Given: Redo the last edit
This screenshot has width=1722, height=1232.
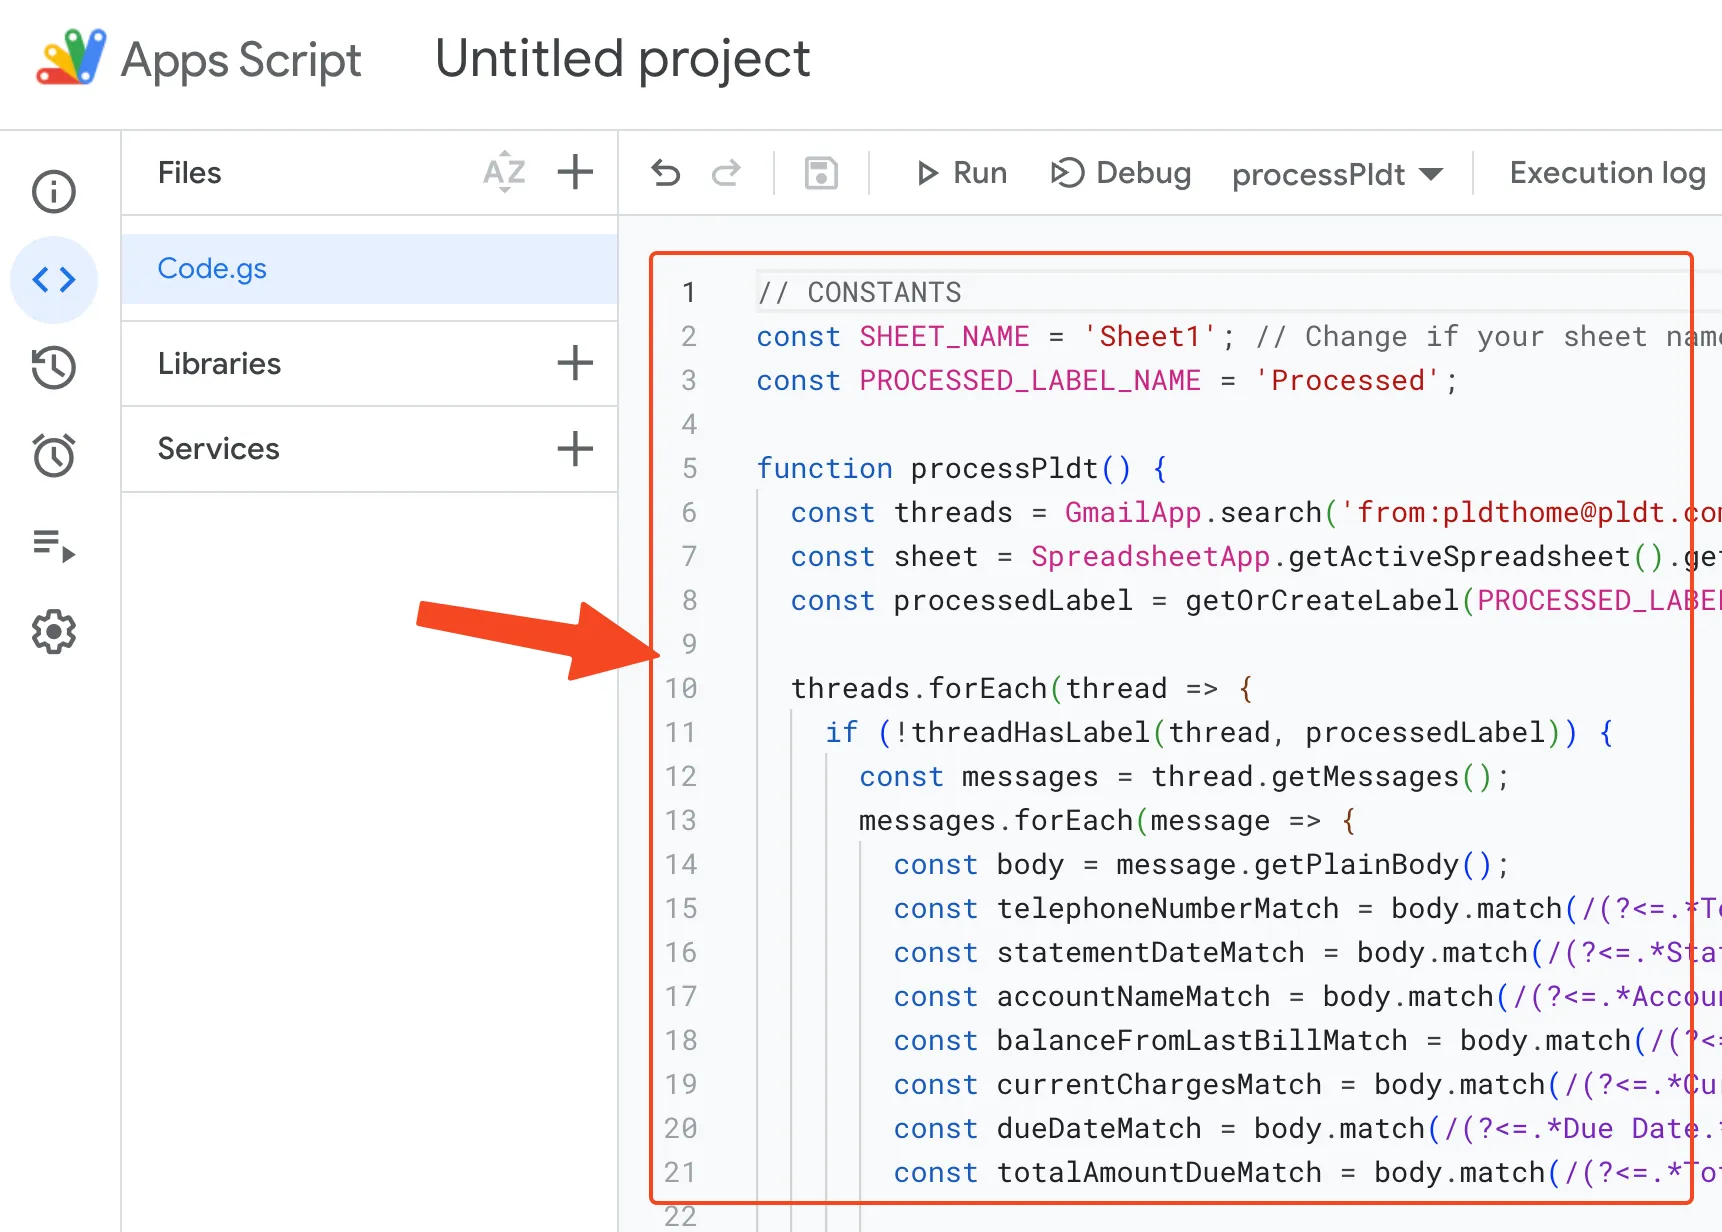Looking at the screenshot, I should click(x=726, y=173).
